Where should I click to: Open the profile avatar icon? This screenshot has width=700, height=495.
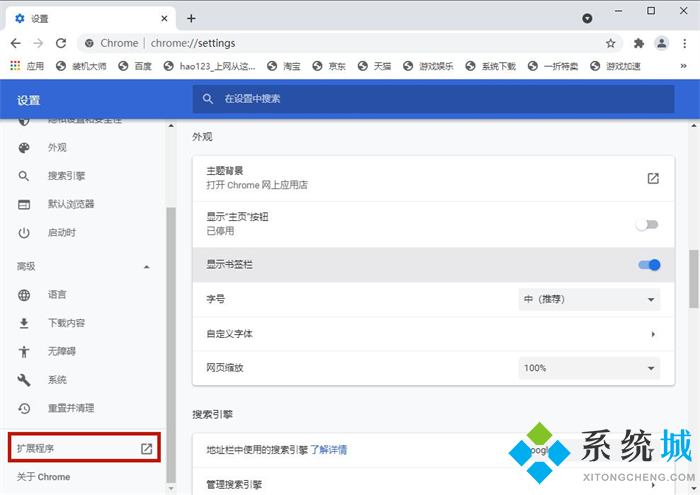point(662,43)
